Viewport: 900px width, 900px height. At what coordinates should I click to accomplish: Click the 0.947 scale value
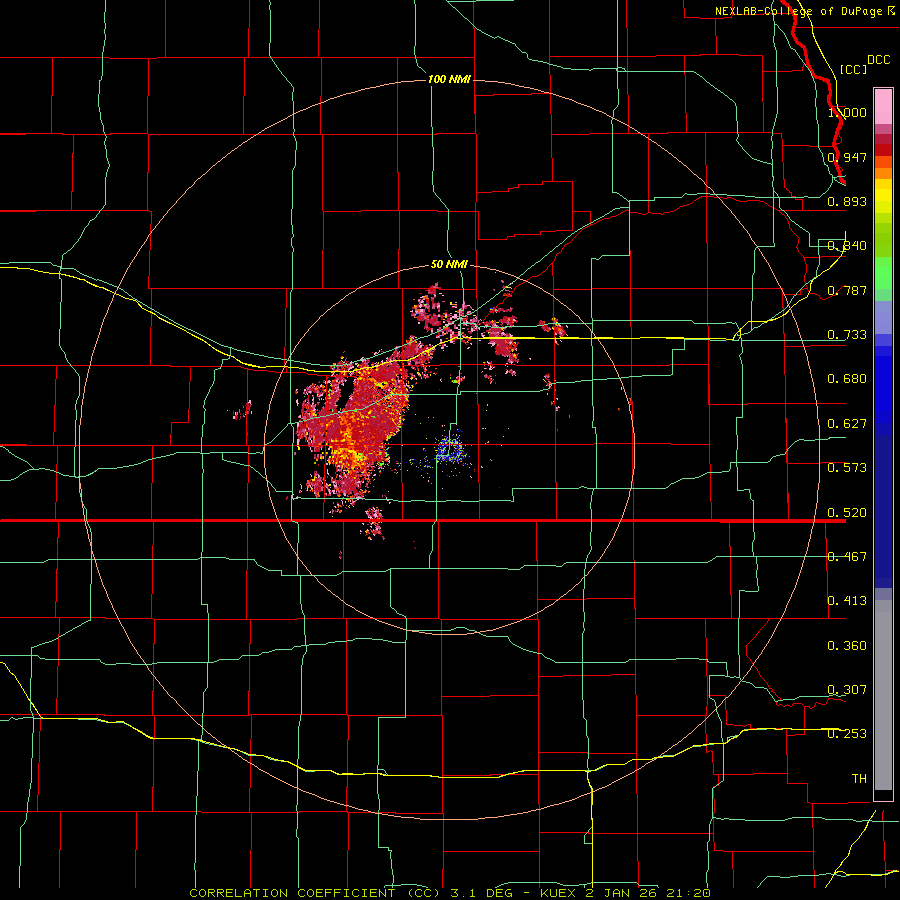(847, 157)
